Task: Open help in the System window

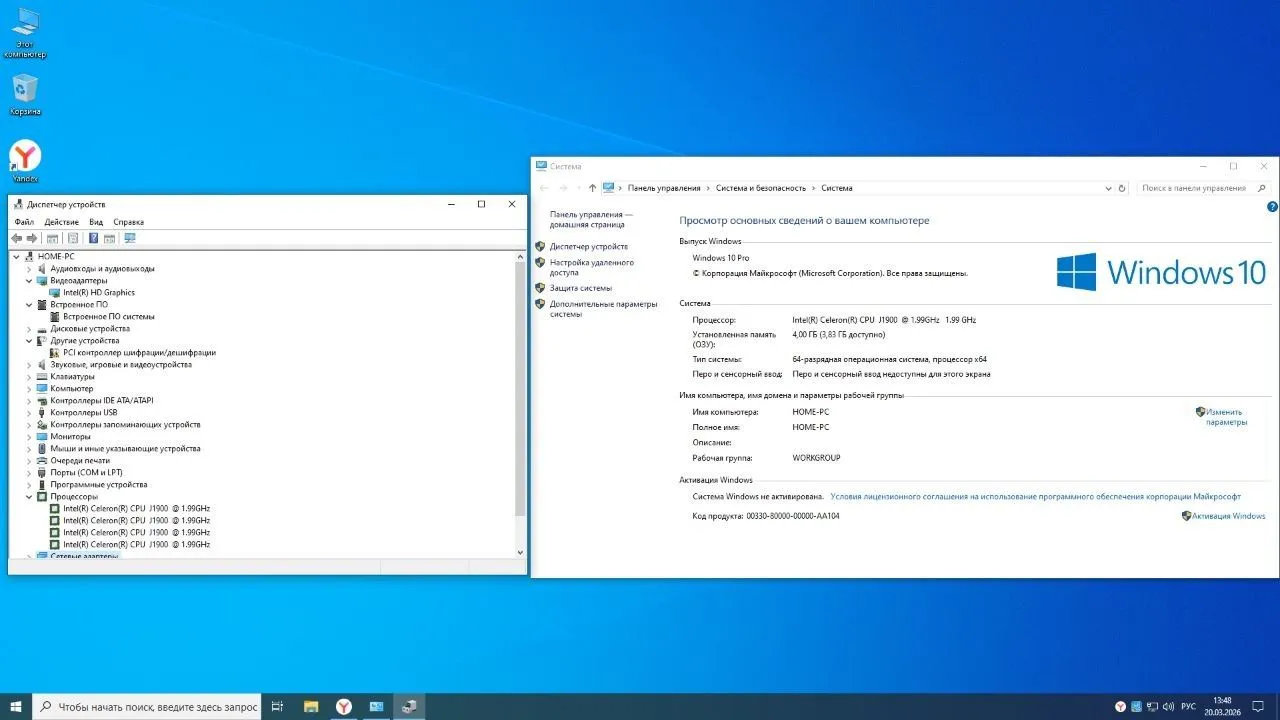Action: 1272,207
